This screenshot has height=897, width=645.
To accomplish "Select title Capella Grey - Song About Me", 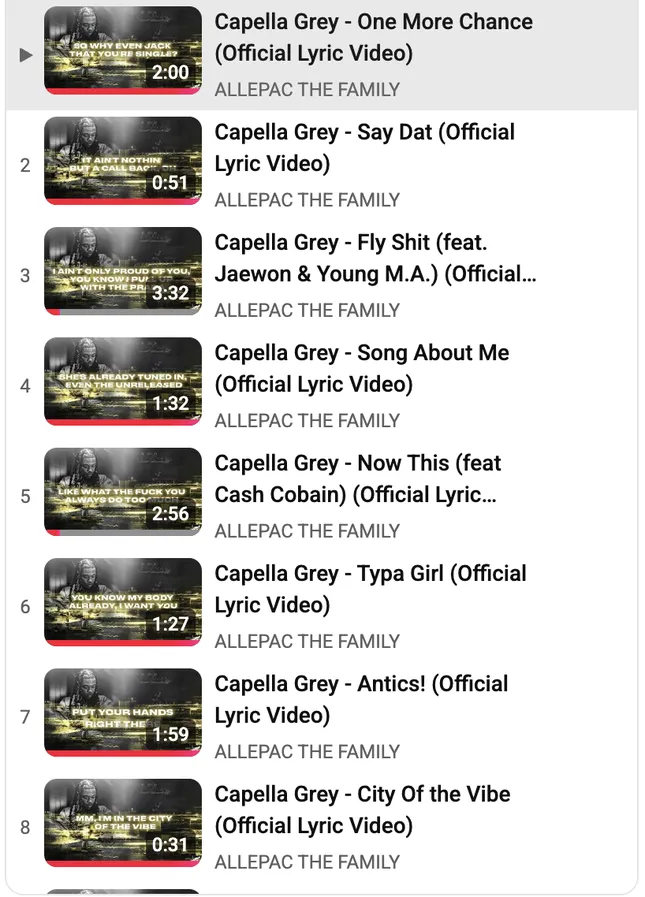I will tap(362, 369).
